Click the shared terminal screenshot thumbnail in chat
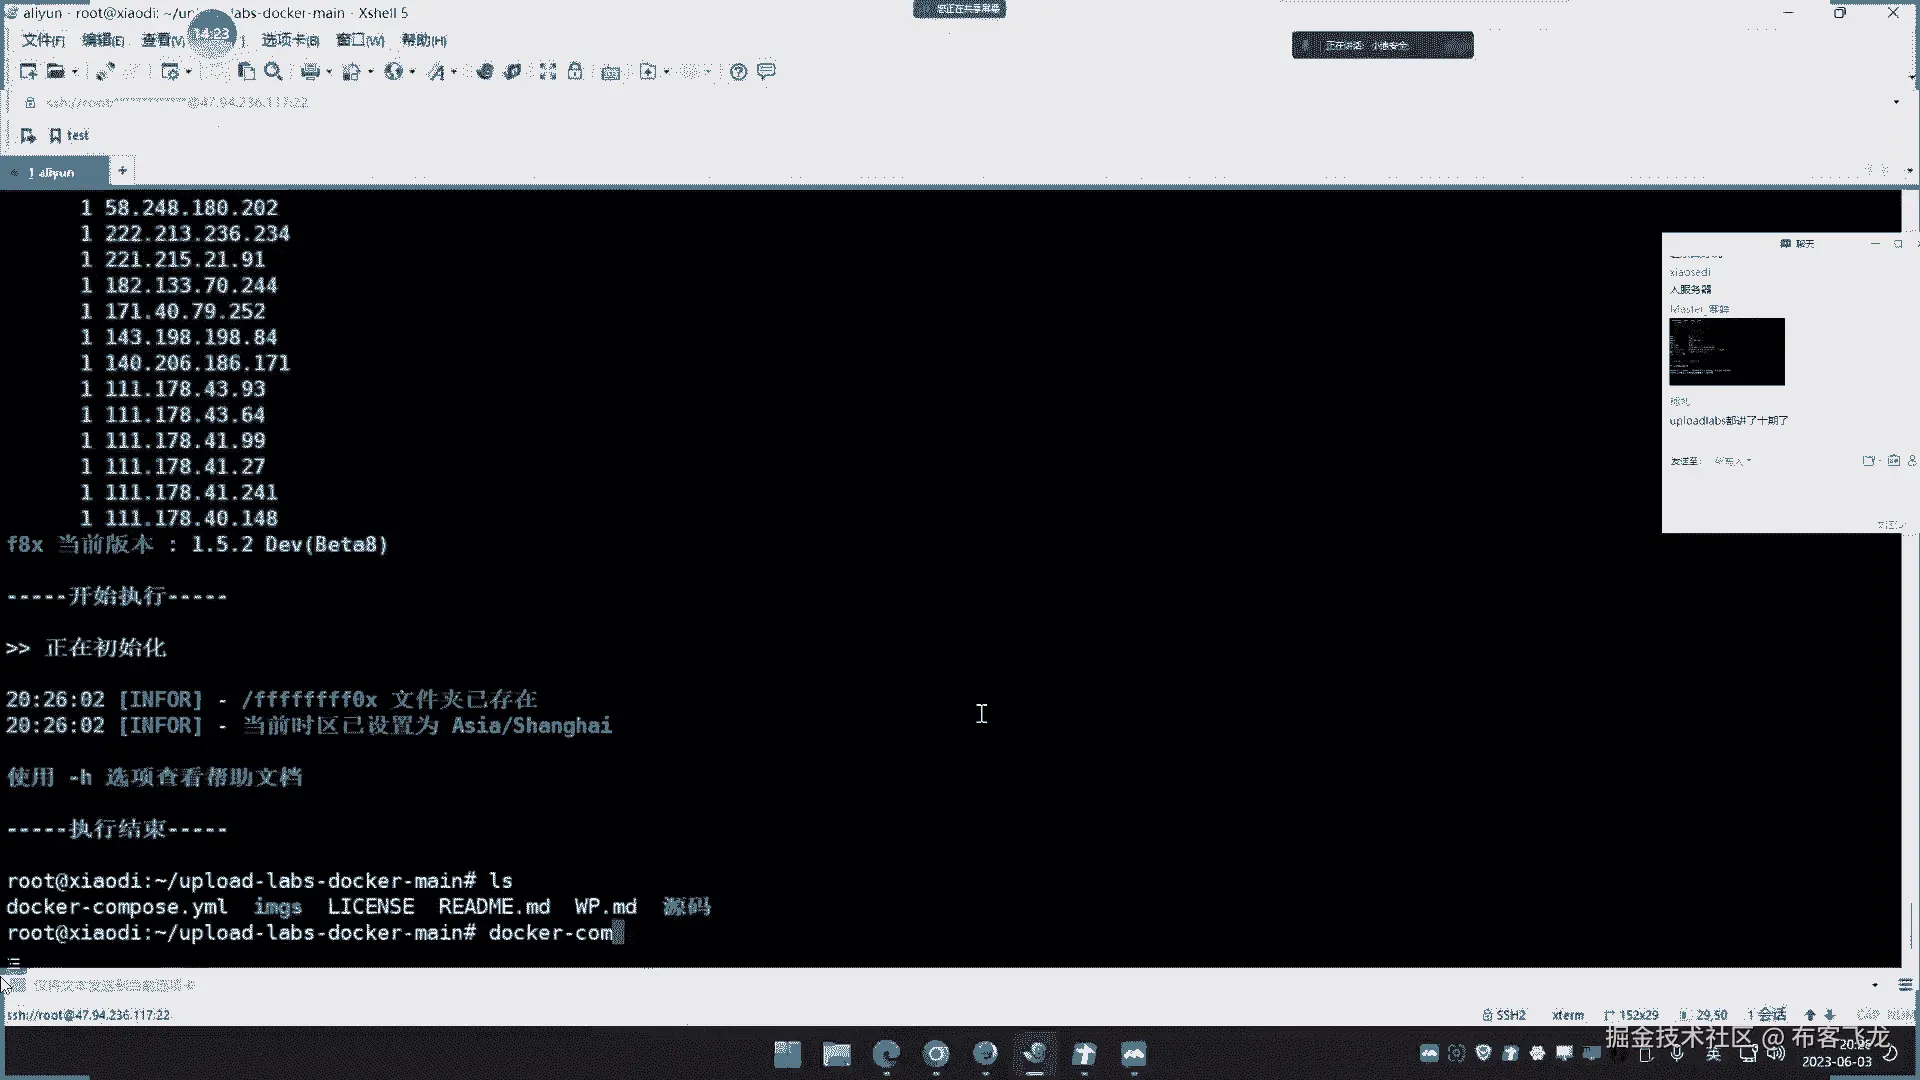Screen dimensions: 1920x1080 pos(1726,351)
